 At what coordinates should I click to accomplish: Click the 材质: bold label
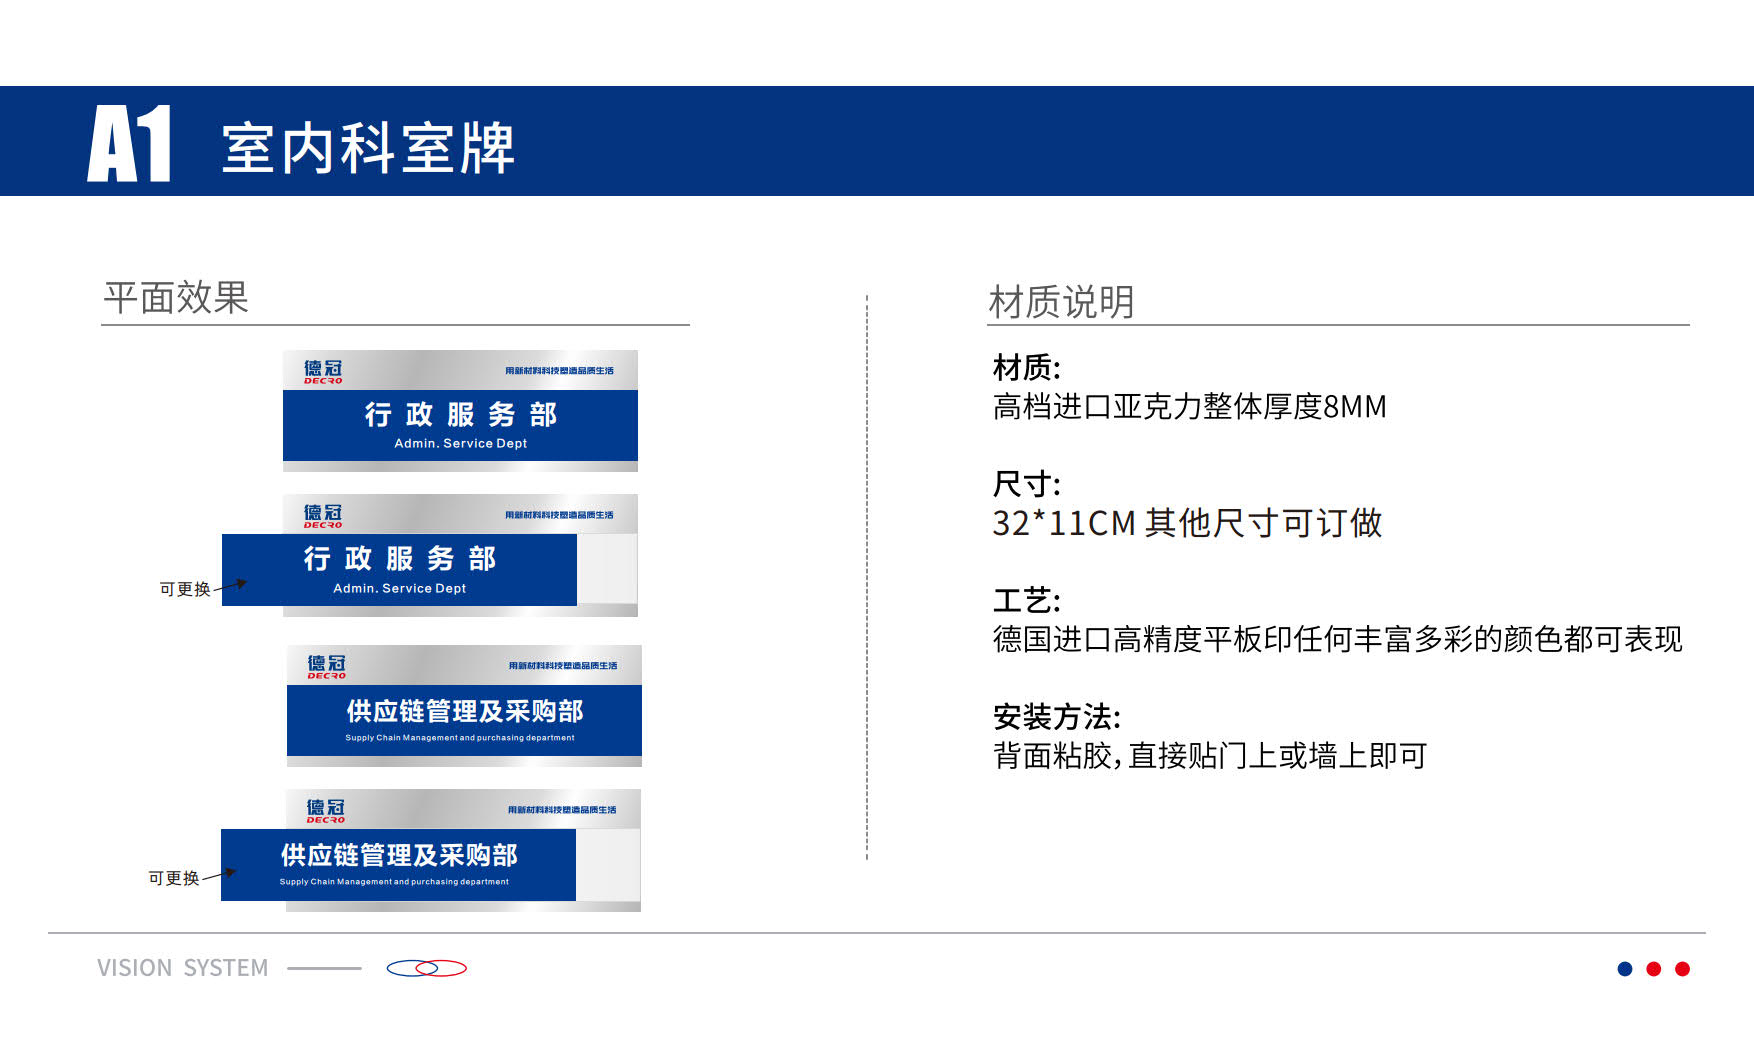[1026, 368]
